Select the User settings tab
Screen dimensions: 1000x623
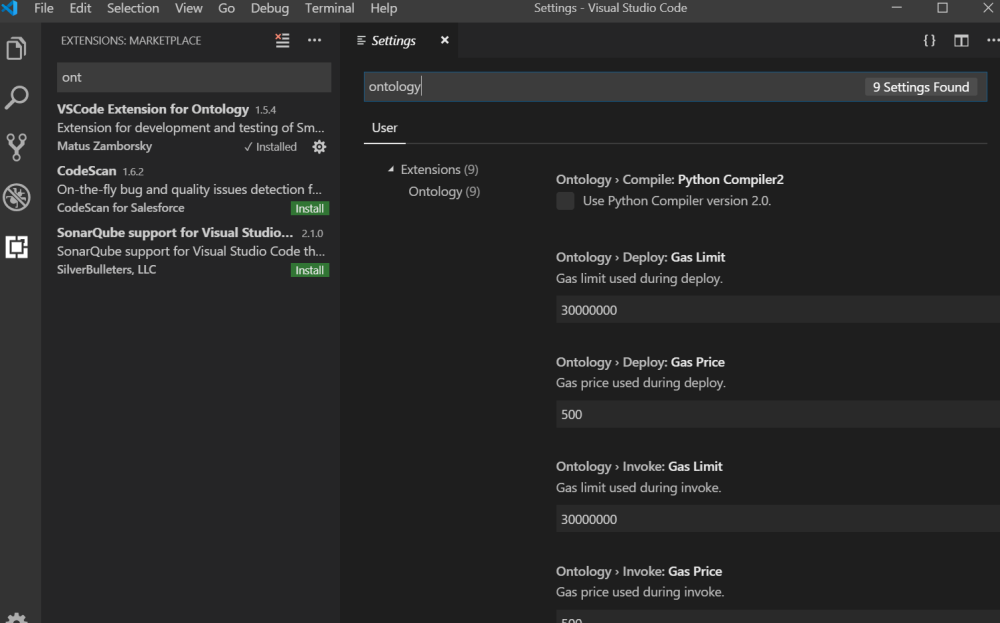pos(384,128)
